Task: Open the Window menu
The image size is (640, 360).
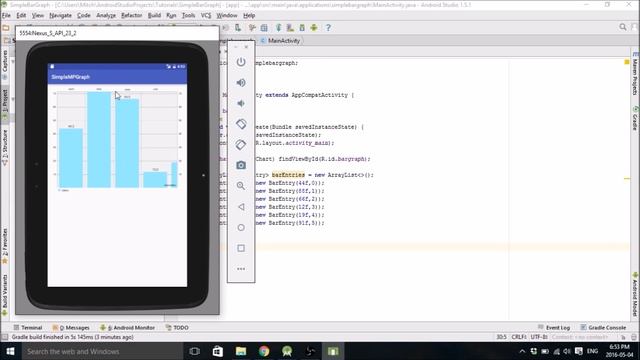Action: [227, 16]
